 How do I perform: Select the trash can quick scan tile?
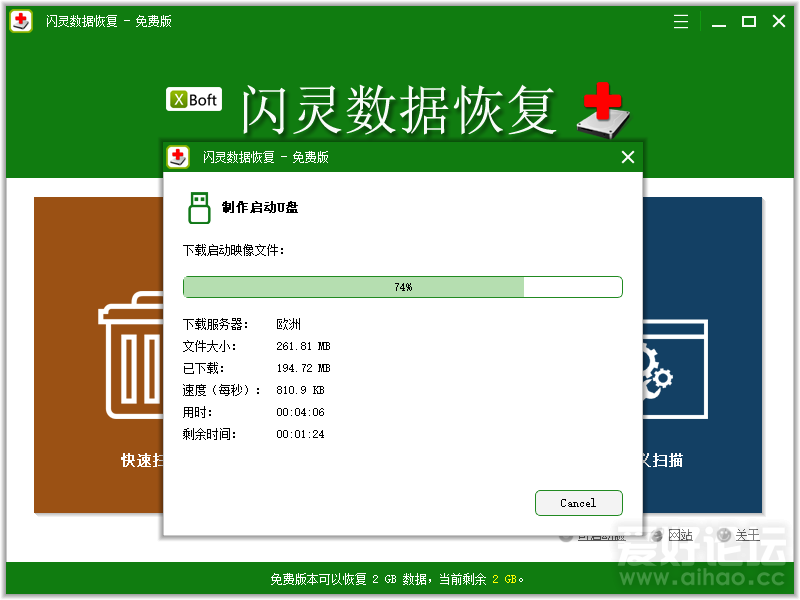click(98, 355)
